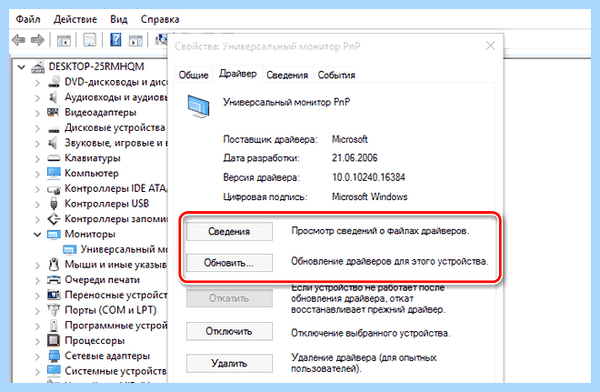Click the Сетевые адаптеры icon
The height and width of the screenshot is (392, 600).
point(54,356)
